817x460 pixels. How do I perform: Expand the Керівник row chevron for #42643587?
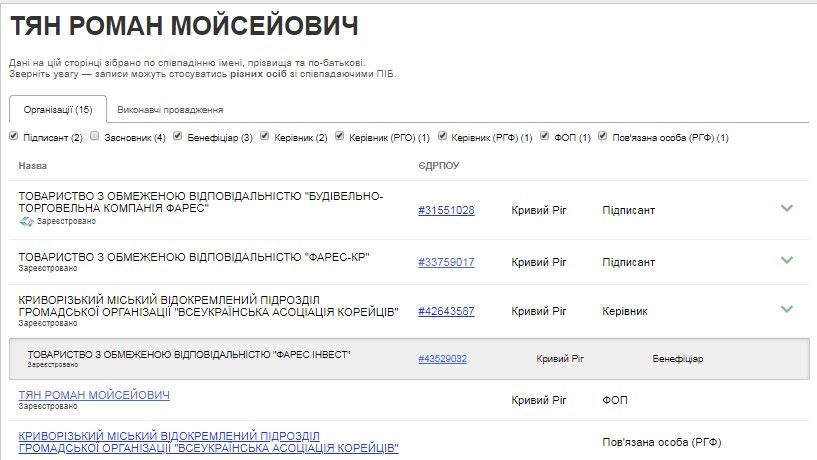tap(787, 310)
